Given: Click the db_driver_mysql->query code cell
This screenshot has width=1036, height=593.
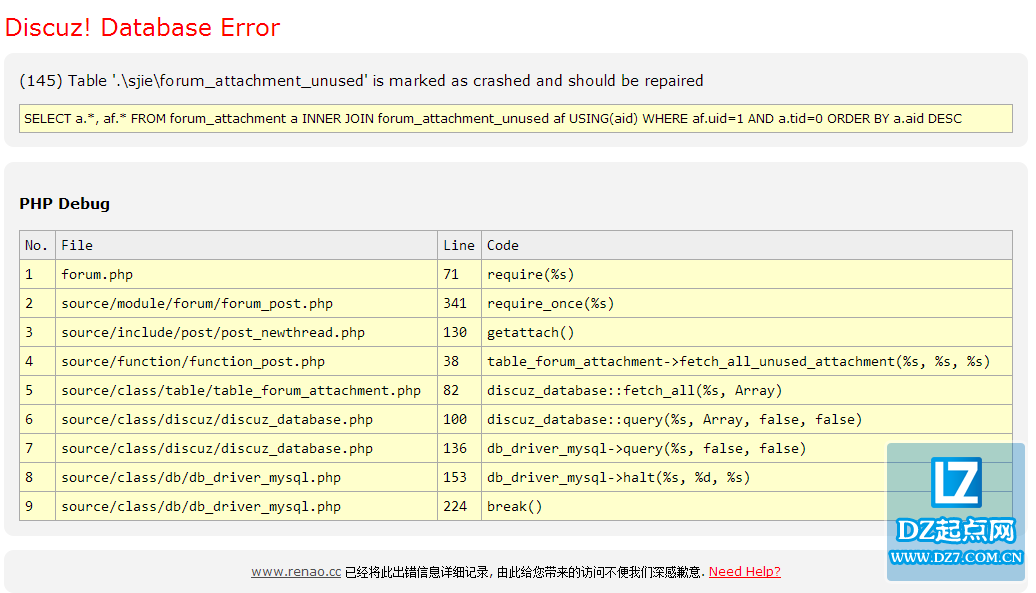Looking at the screenshot, I should (x=747, y=448).
